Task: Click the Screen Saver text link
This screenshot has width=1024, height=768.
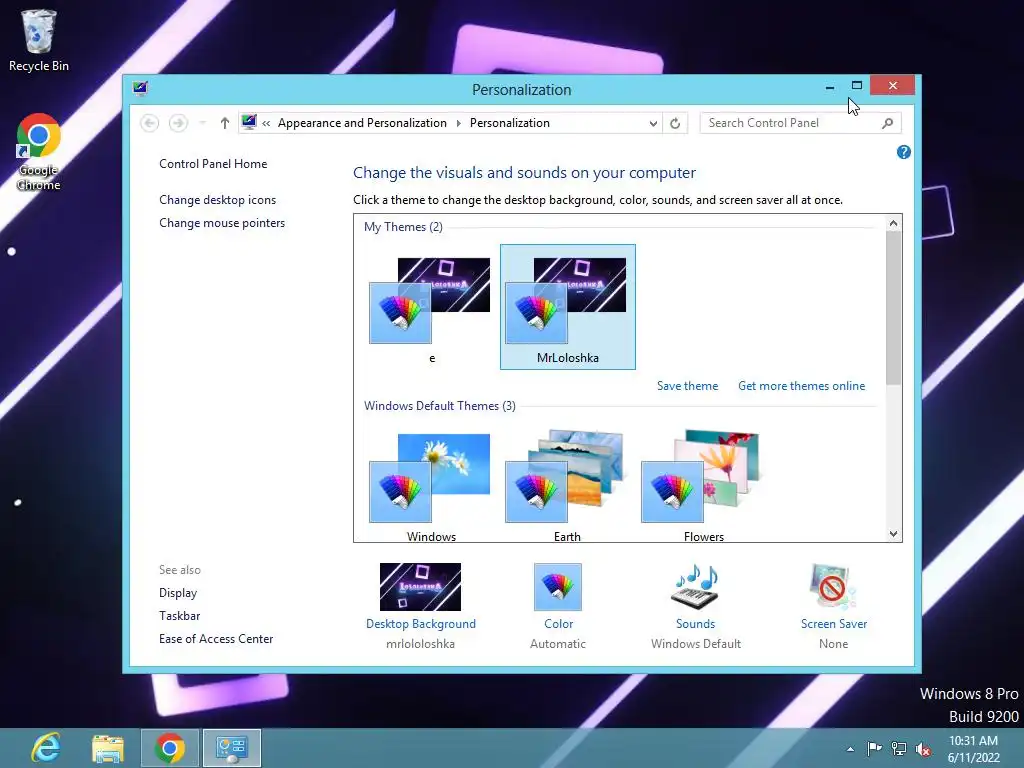Action: click(834, 624)
